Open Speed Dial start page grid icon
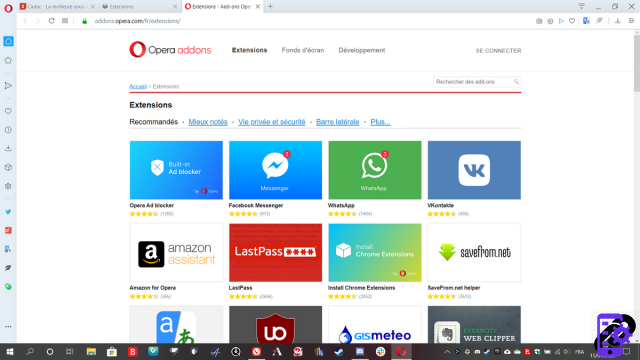The width and height of the screenshot is (640, 360). 65,21
